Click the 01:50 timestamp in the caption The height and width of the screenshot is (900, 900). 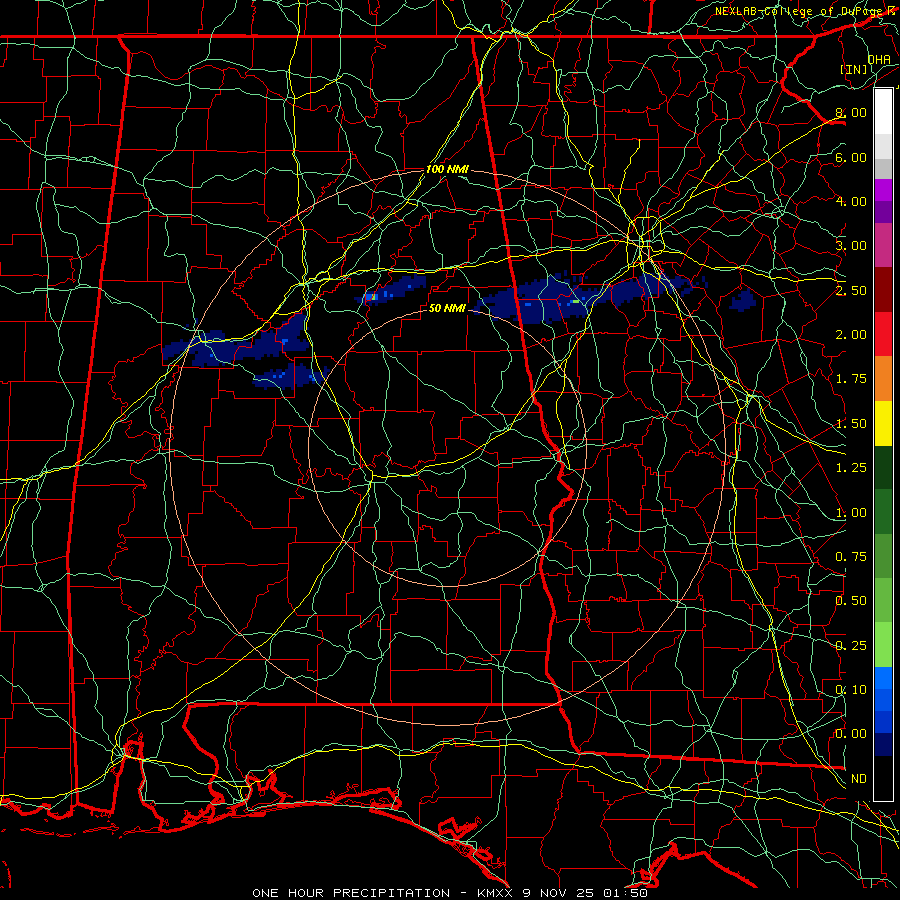[625, 893]
